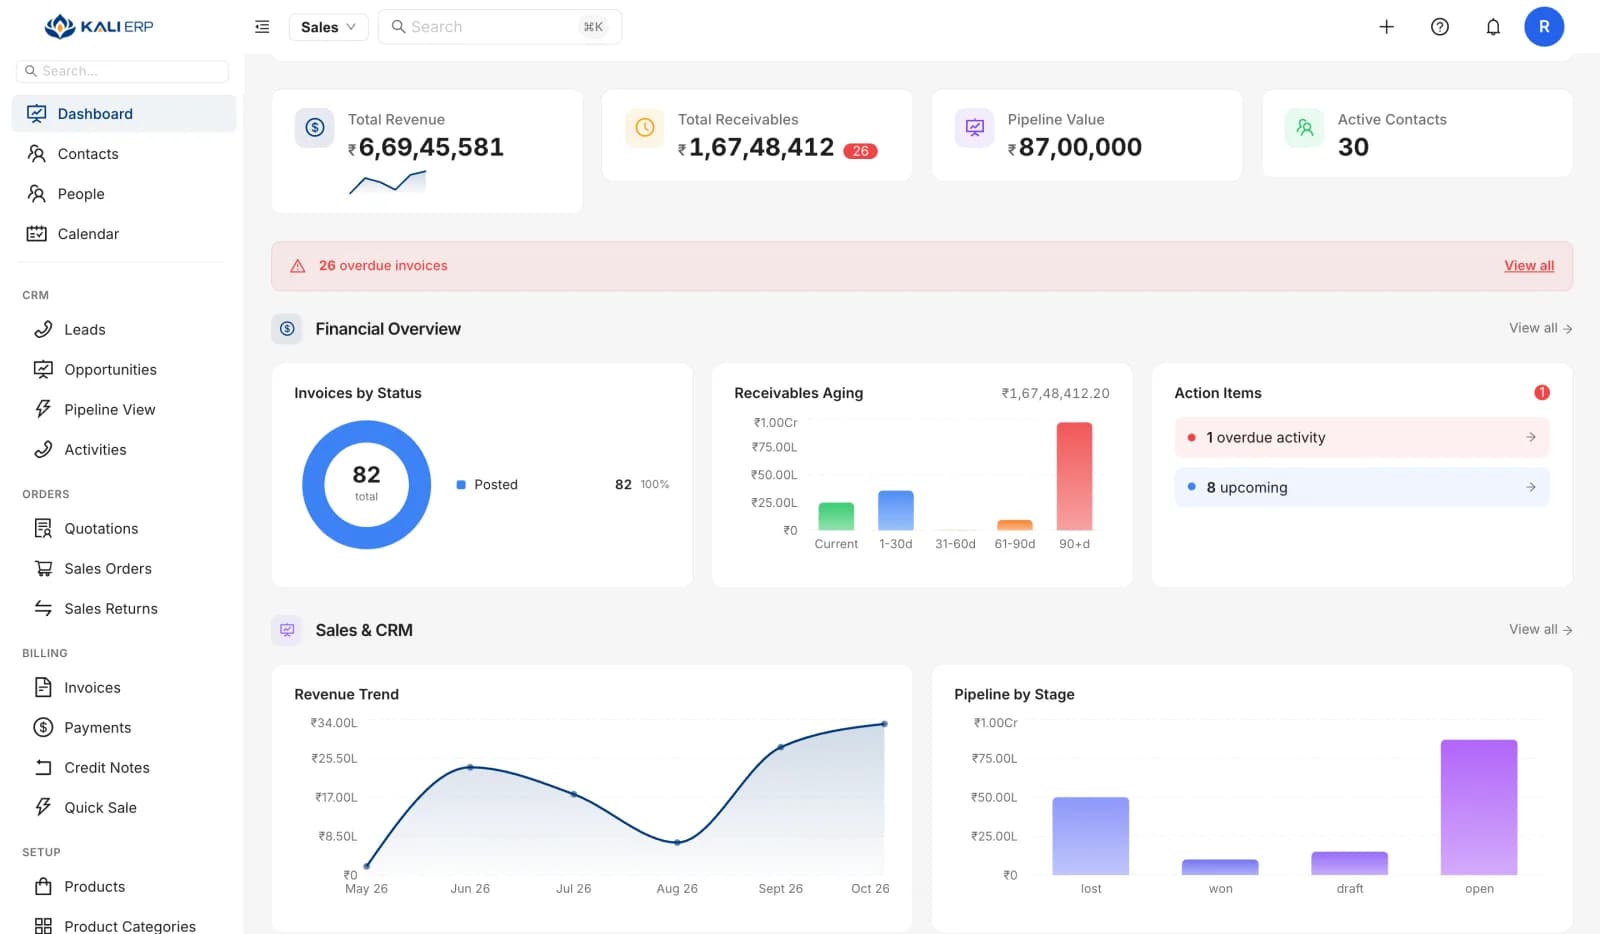1600x934 pixels.
Task: Click the Pipeline Value presentation icon
Action: click(x=975, y=128)
